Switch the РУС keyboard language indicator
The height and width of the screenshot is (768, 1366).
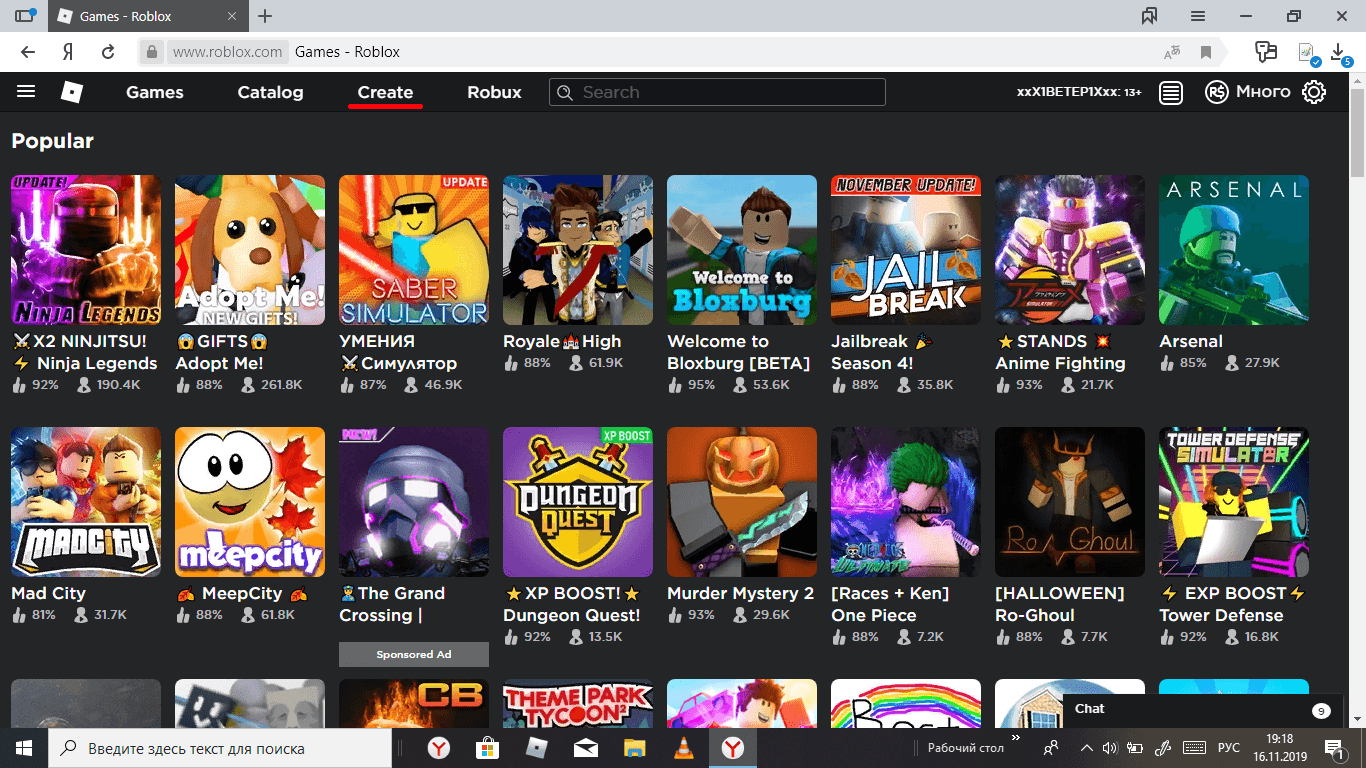[x=1228, y=747]
